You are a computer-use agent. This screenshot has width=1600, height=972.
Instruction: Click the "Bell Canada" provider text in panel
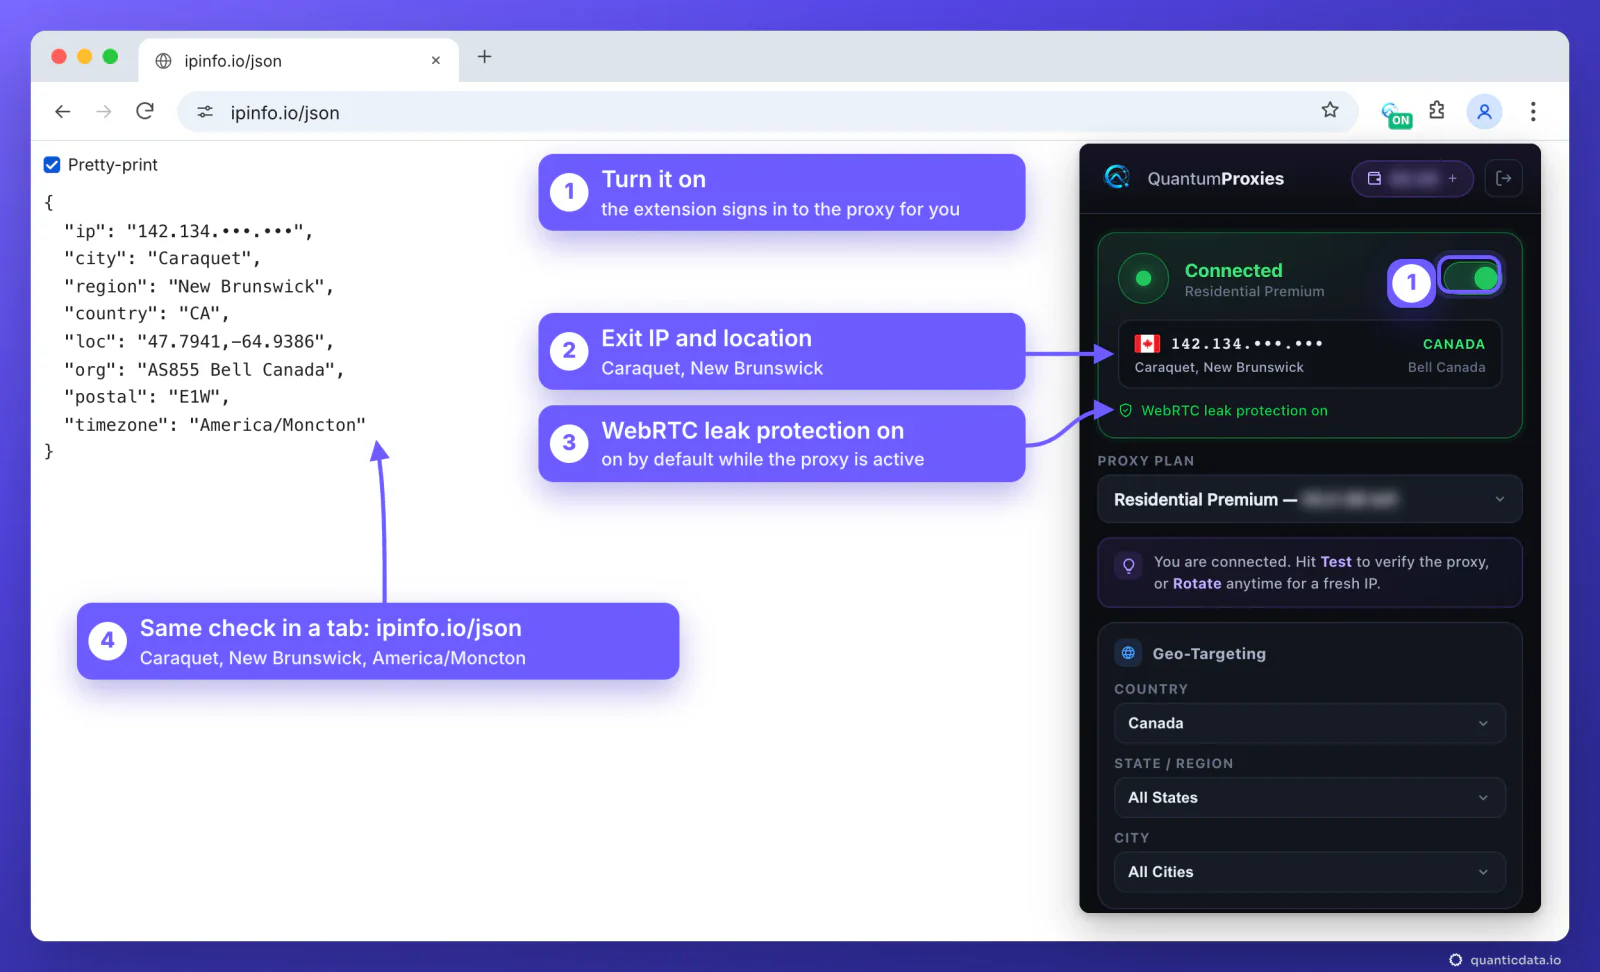(1446, 367)
